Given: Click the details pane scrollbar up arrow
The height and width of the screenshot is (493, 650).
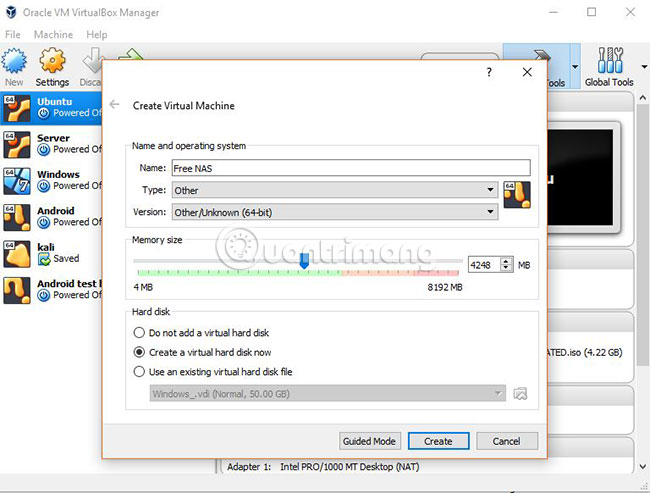Looking at the screenshot, I should (x=643, y=98).
